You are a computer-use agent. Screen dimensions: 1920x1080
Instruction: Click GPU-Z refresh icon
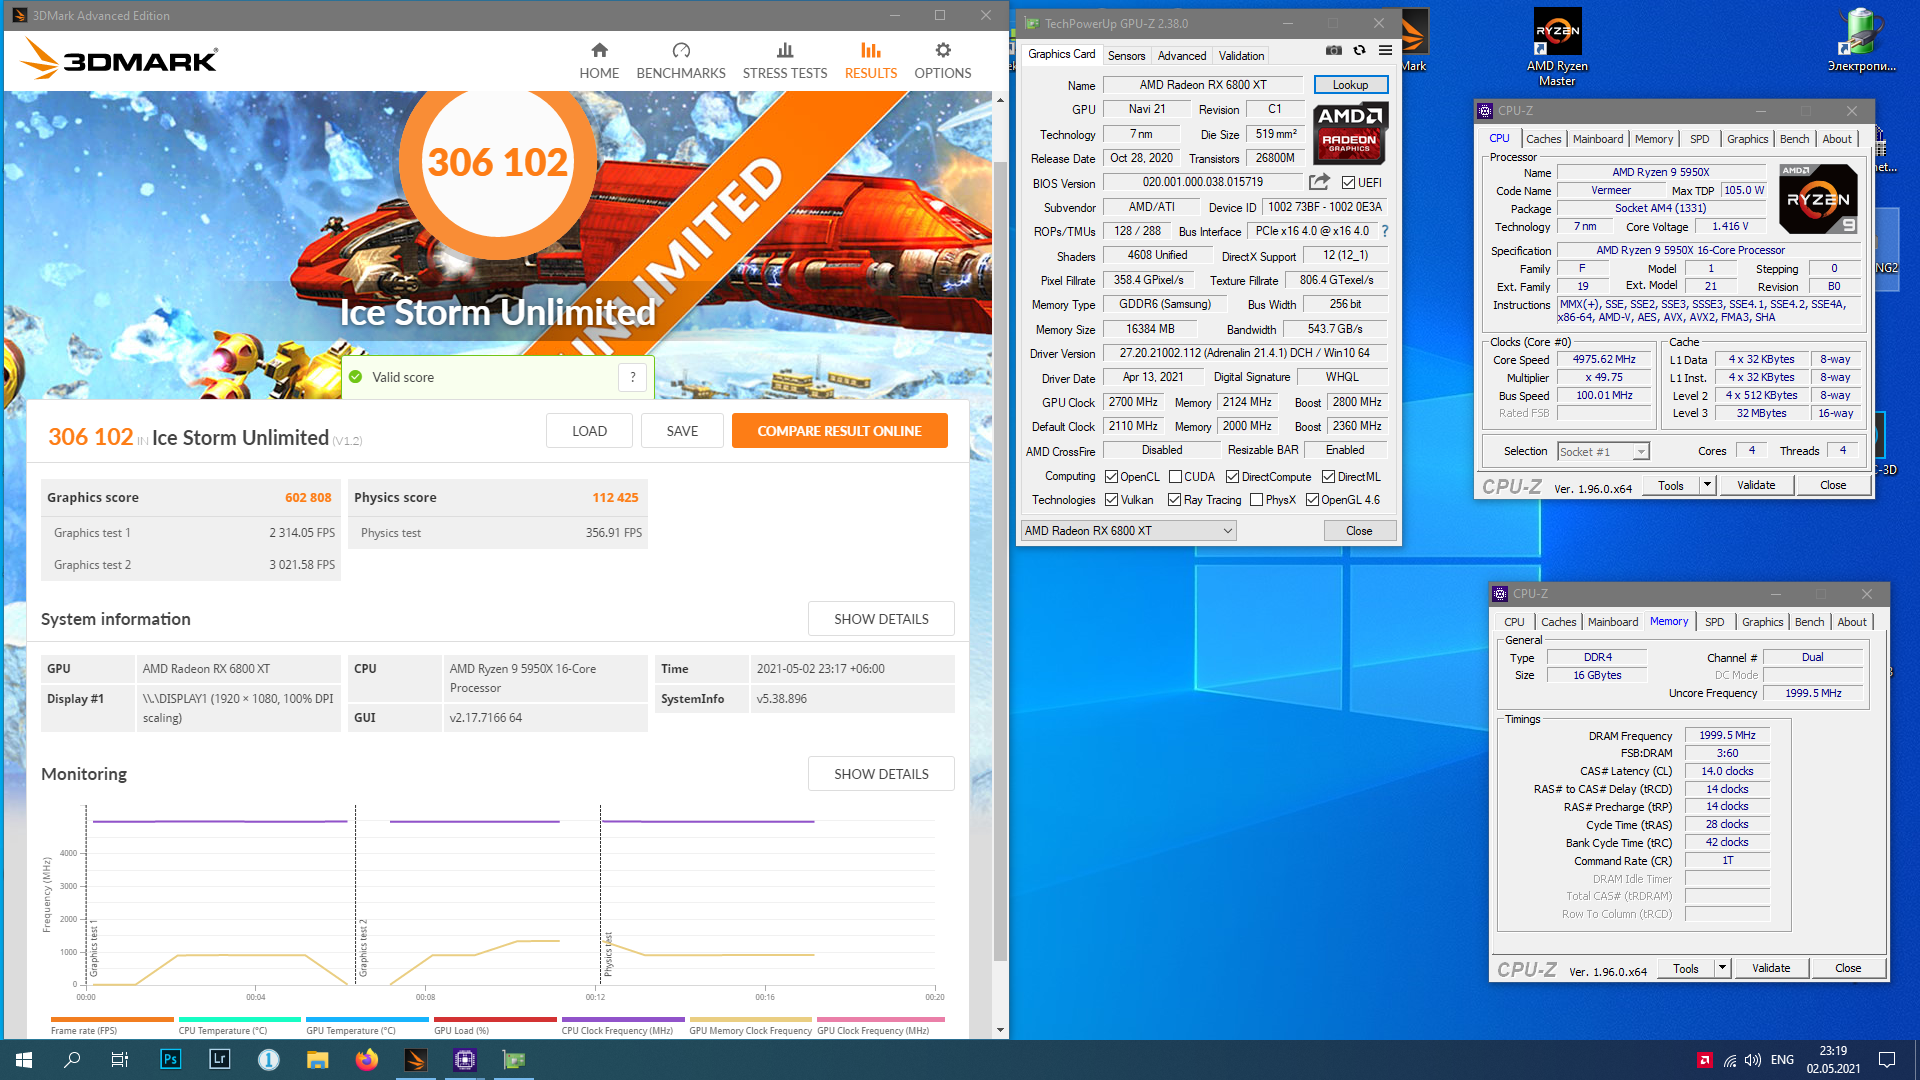coord(1359,50)
